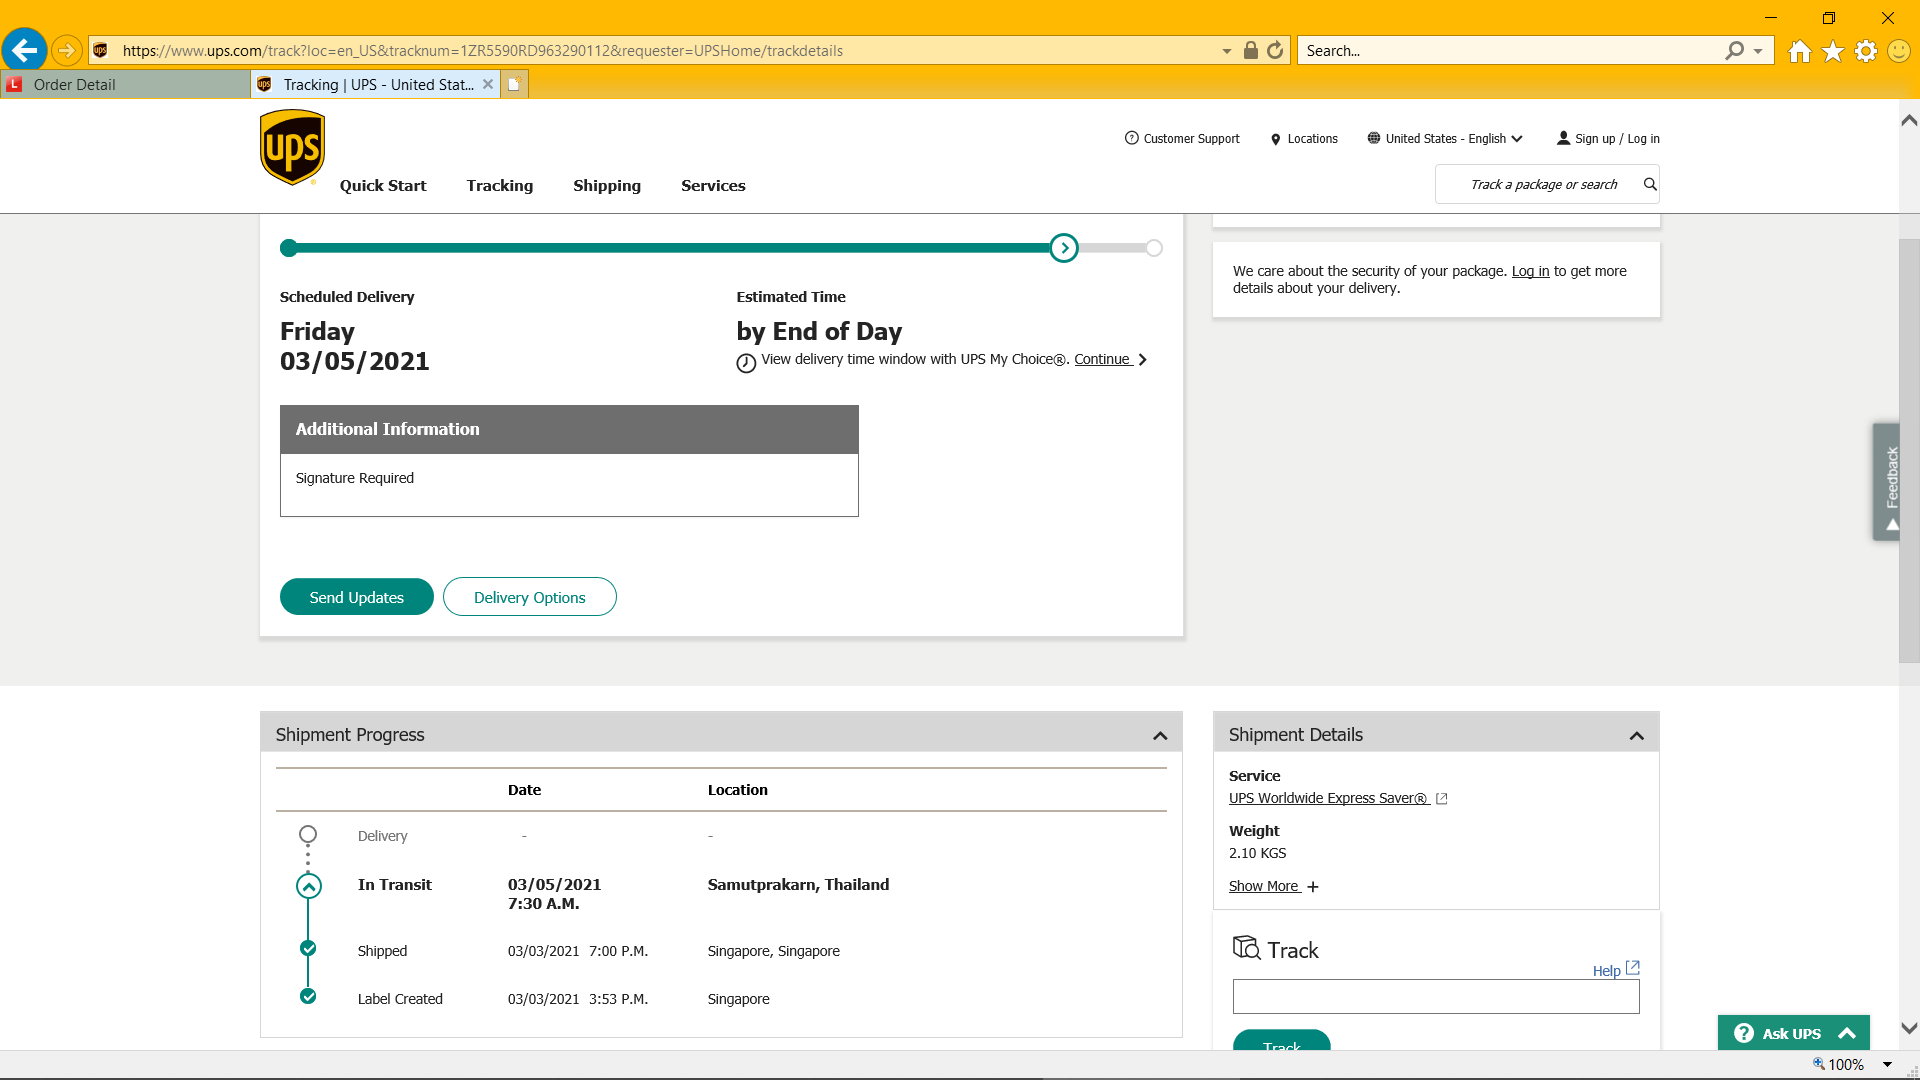Click the globe icon beside language selector

[x=1374, y=139]
